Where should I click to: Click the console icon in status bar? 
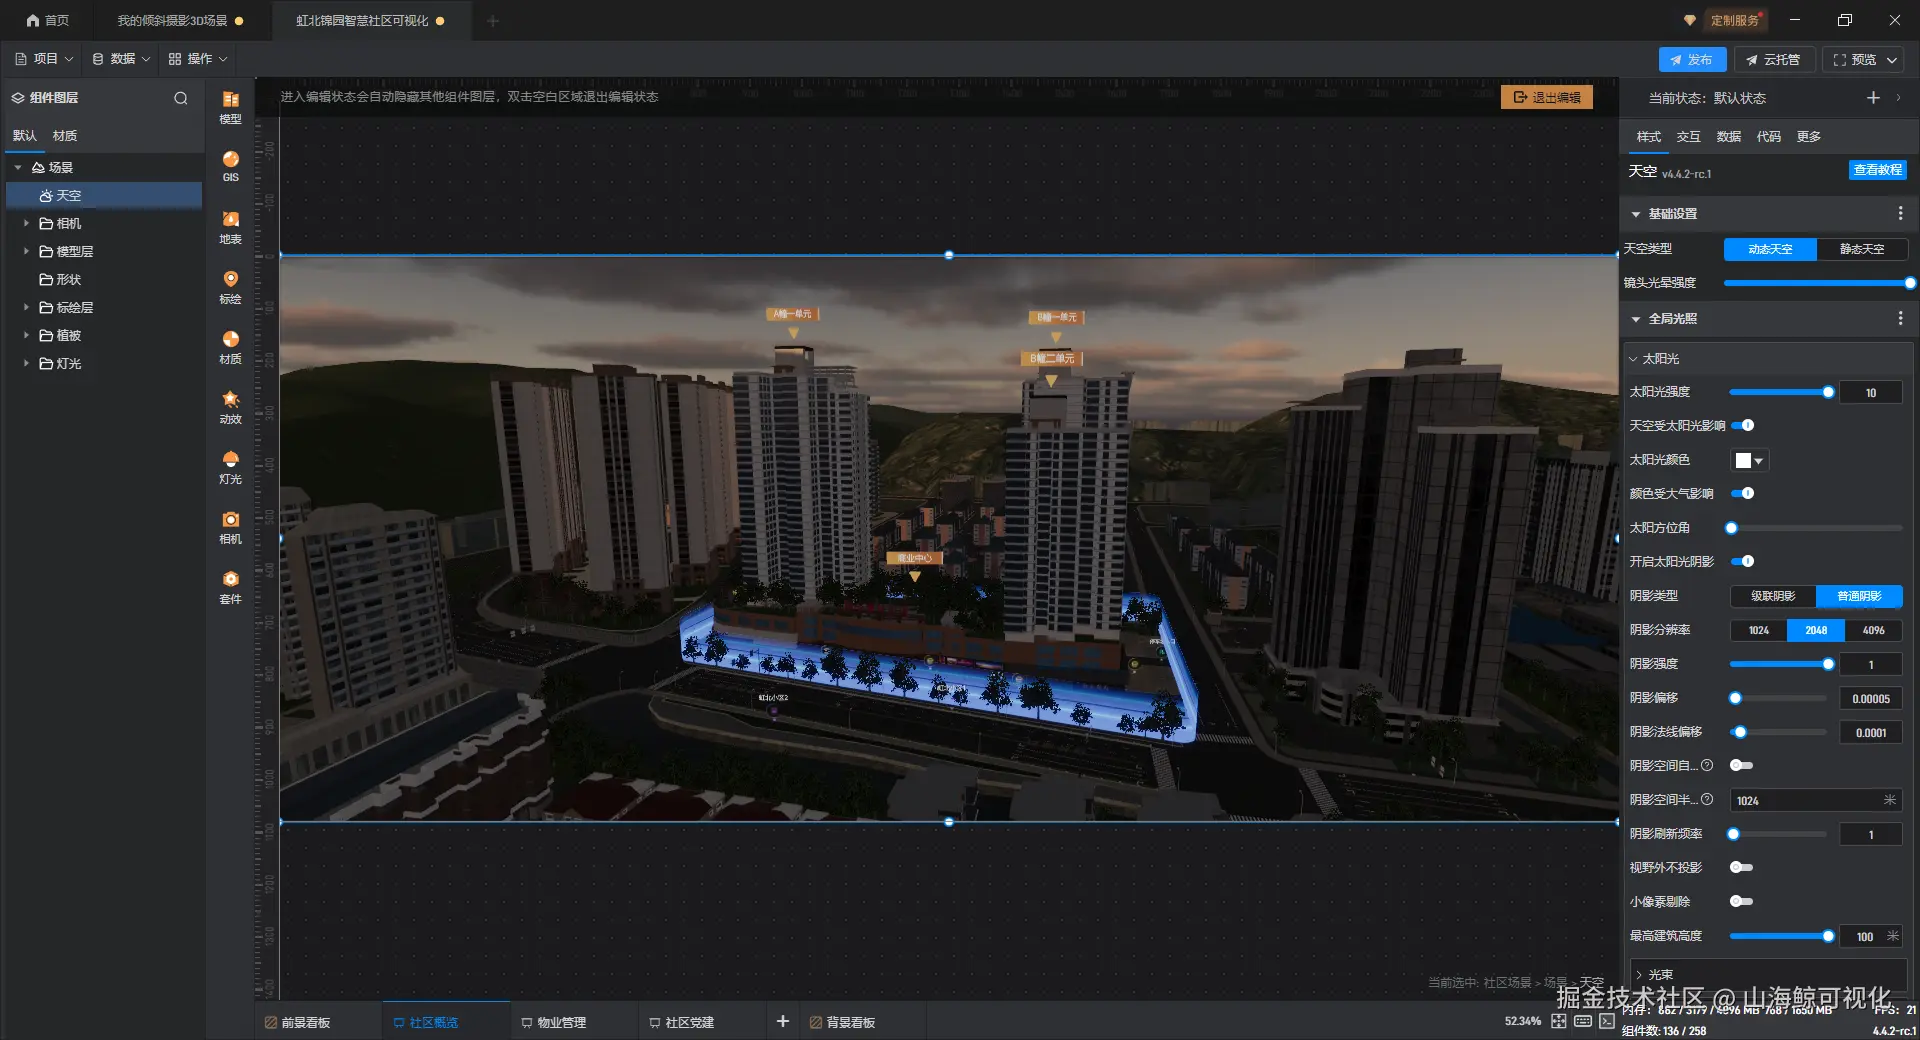pos(1607,1021)
